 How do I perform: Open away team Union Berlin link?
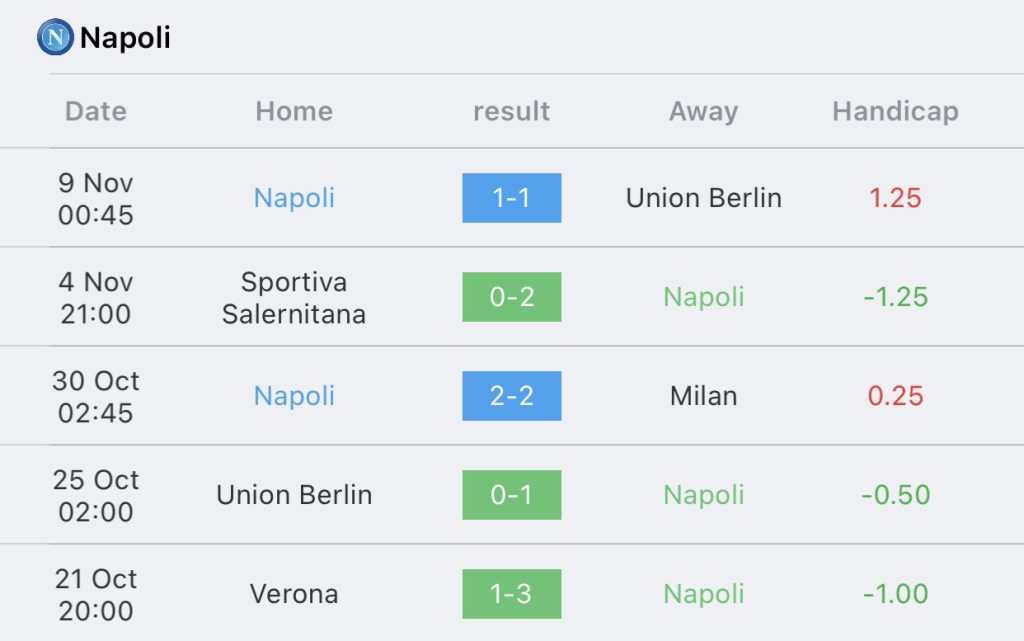pyautogui.click(x=703, y=198)
